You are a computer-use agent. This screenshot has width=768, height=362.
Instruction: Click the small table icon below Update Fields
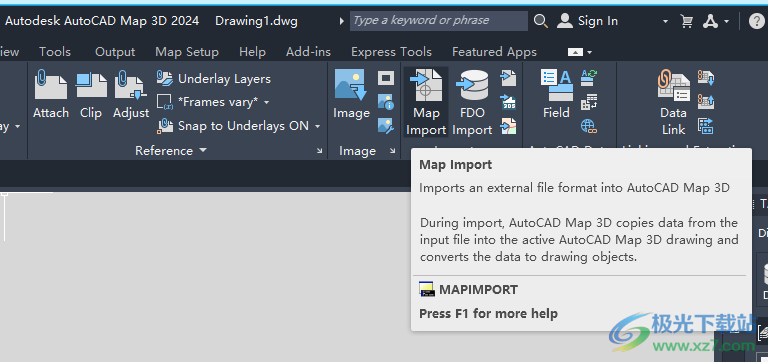pos(589,102)
